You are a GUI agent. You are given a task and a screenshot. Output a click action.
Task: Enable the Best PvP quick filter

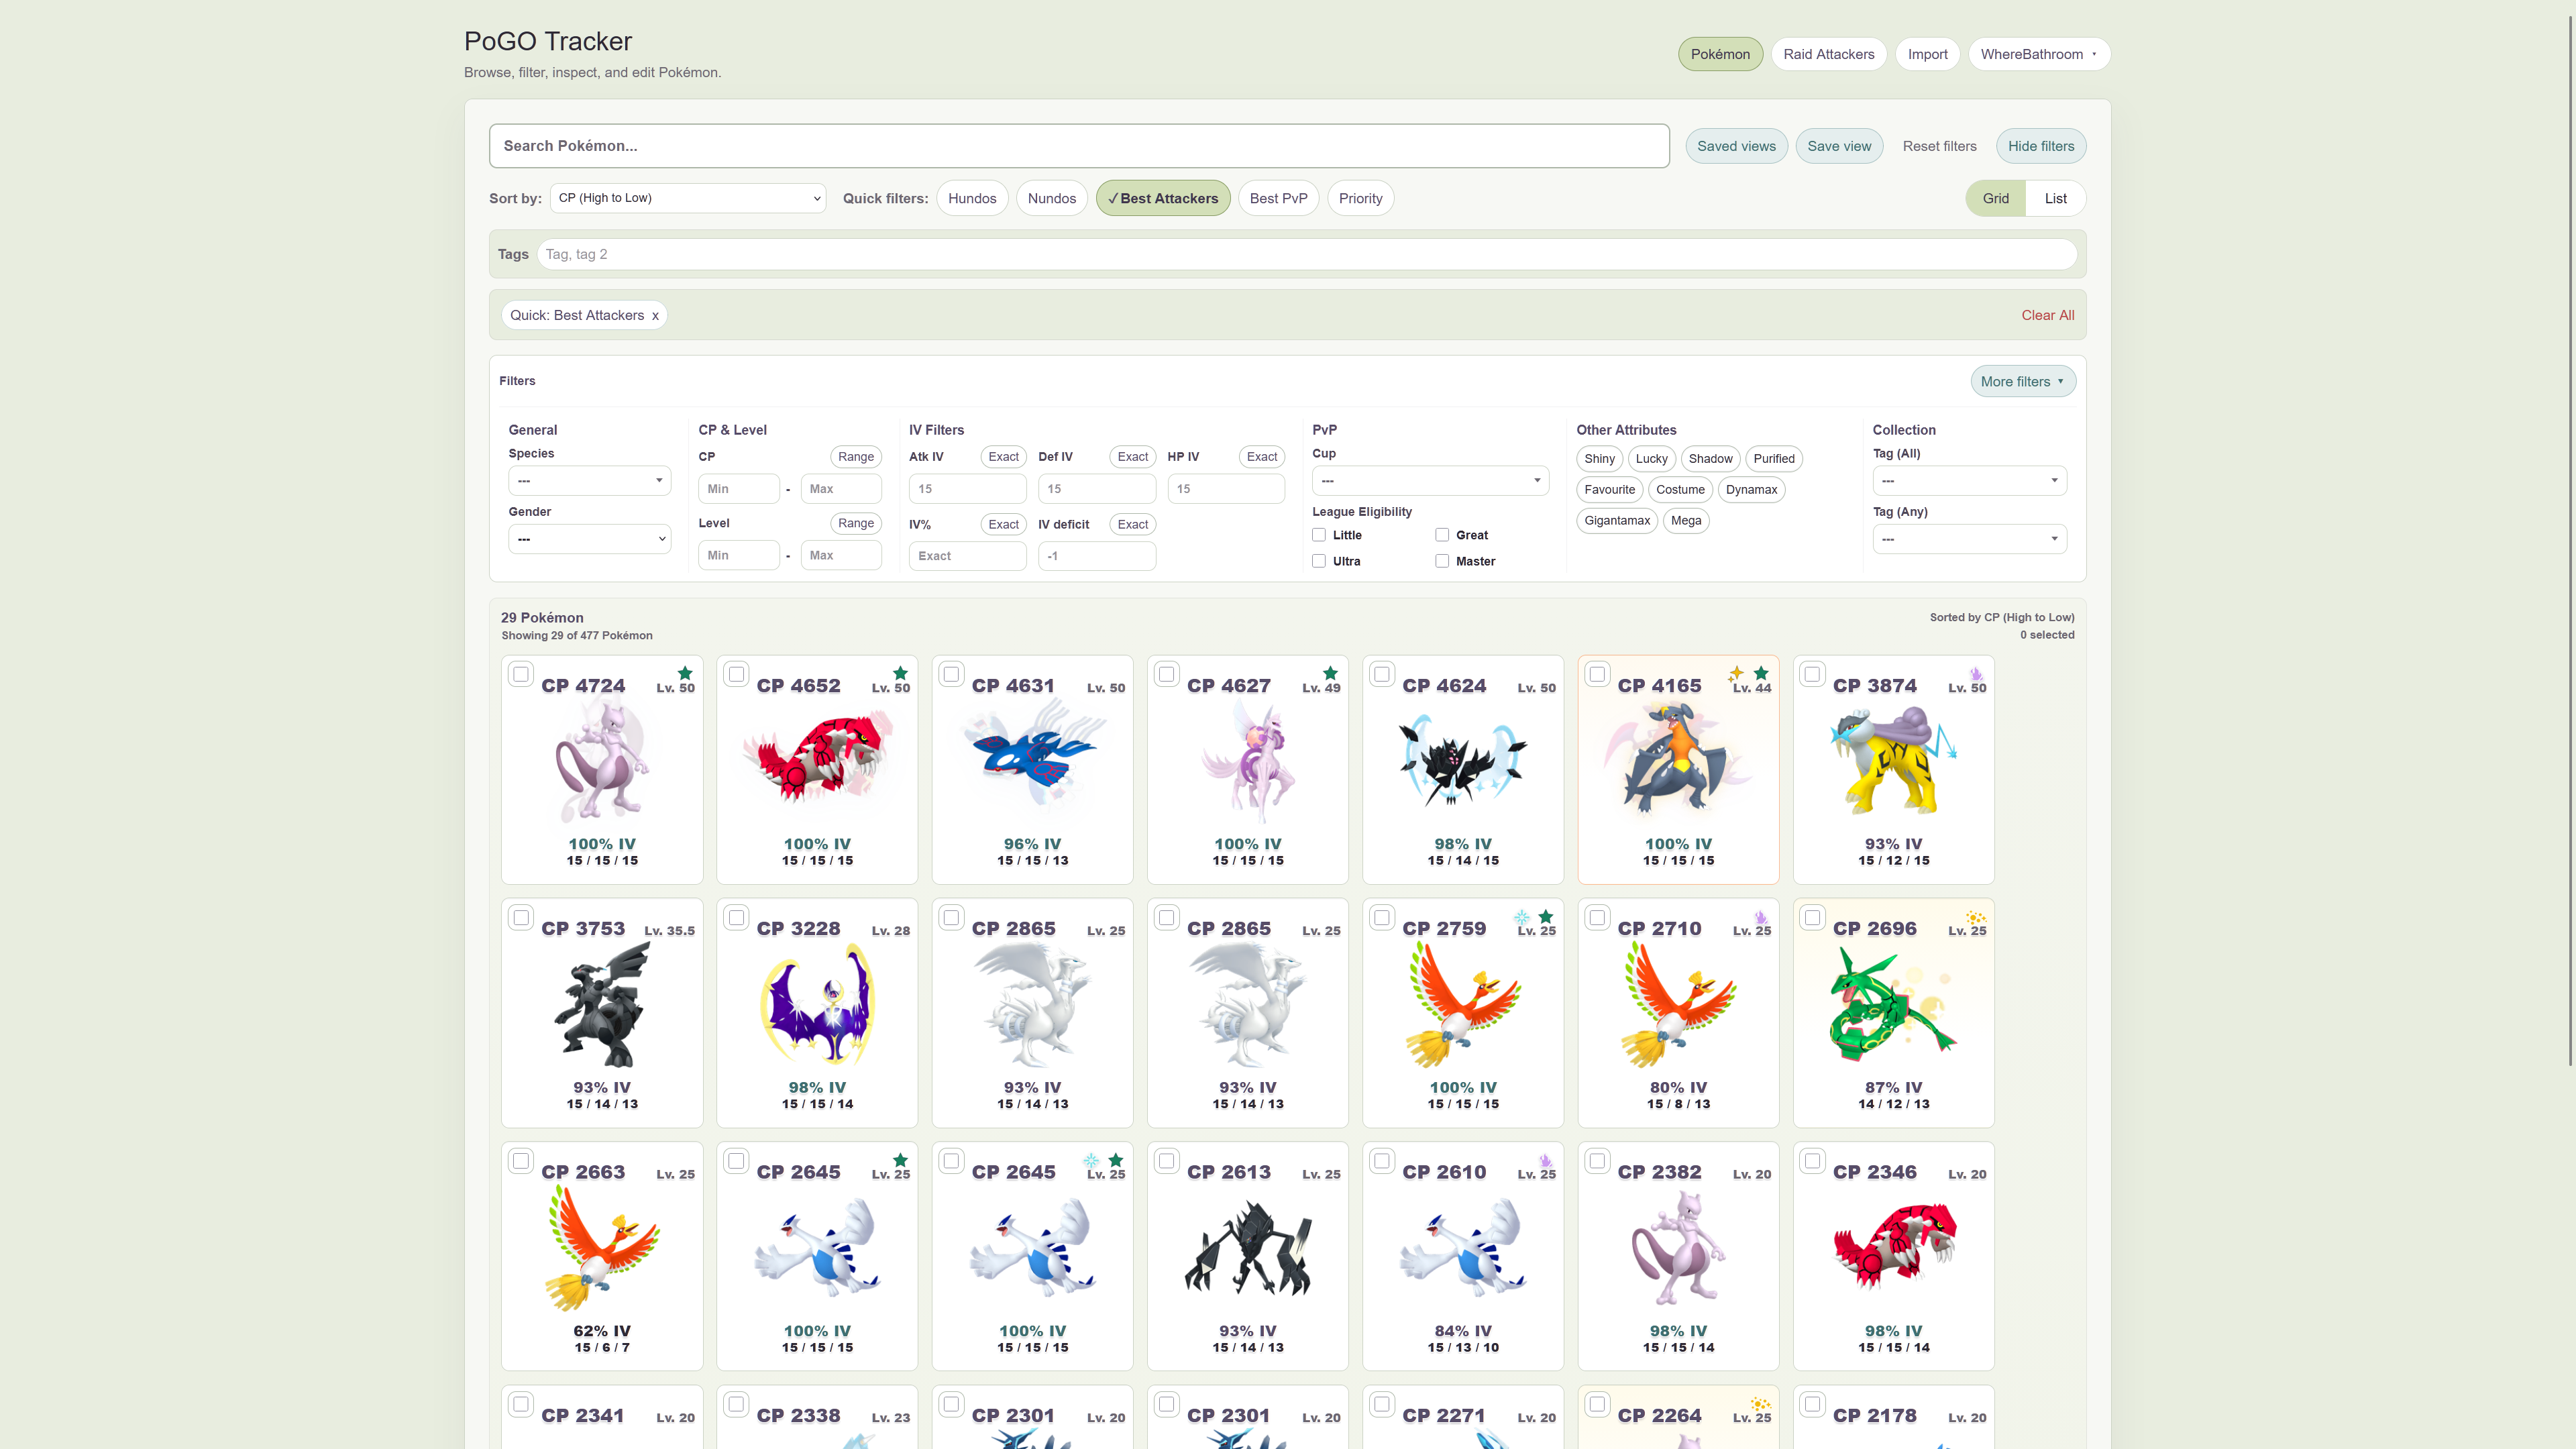[1278, 198]
